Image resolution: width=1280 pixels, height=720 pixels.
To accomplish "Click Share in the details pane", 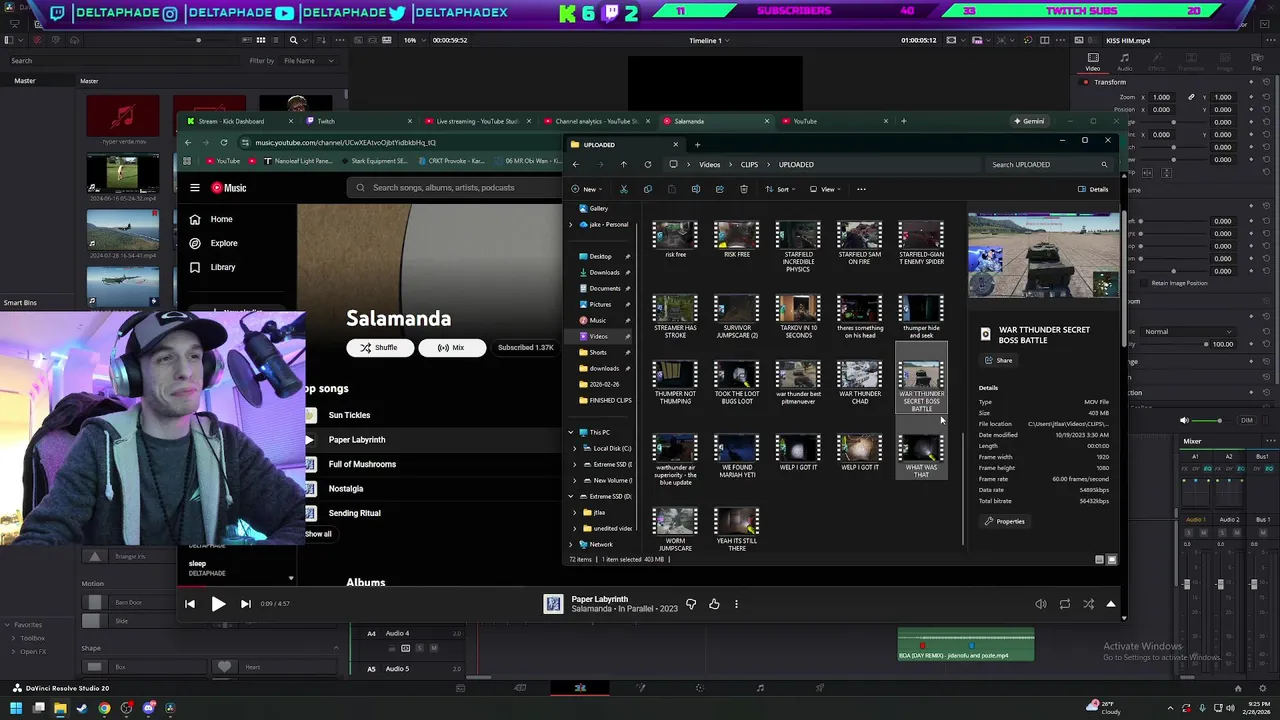I will pos(998,360).
